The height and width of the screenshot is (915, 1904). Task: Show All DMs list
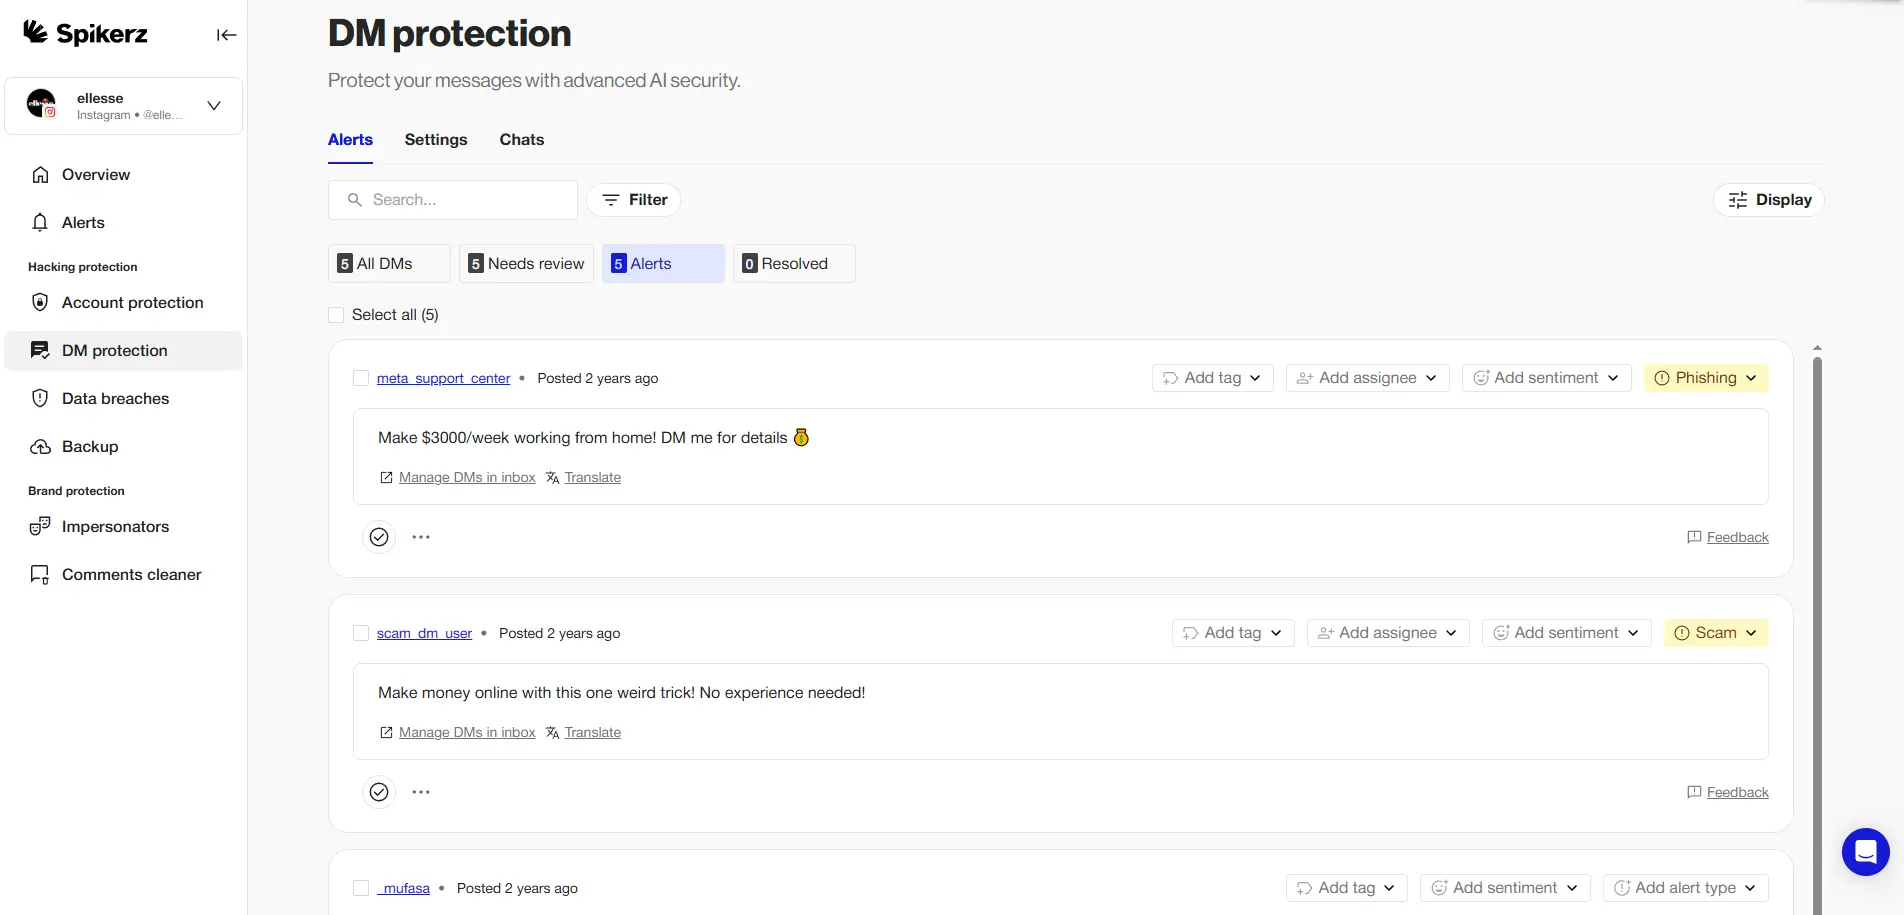(389, 264)
